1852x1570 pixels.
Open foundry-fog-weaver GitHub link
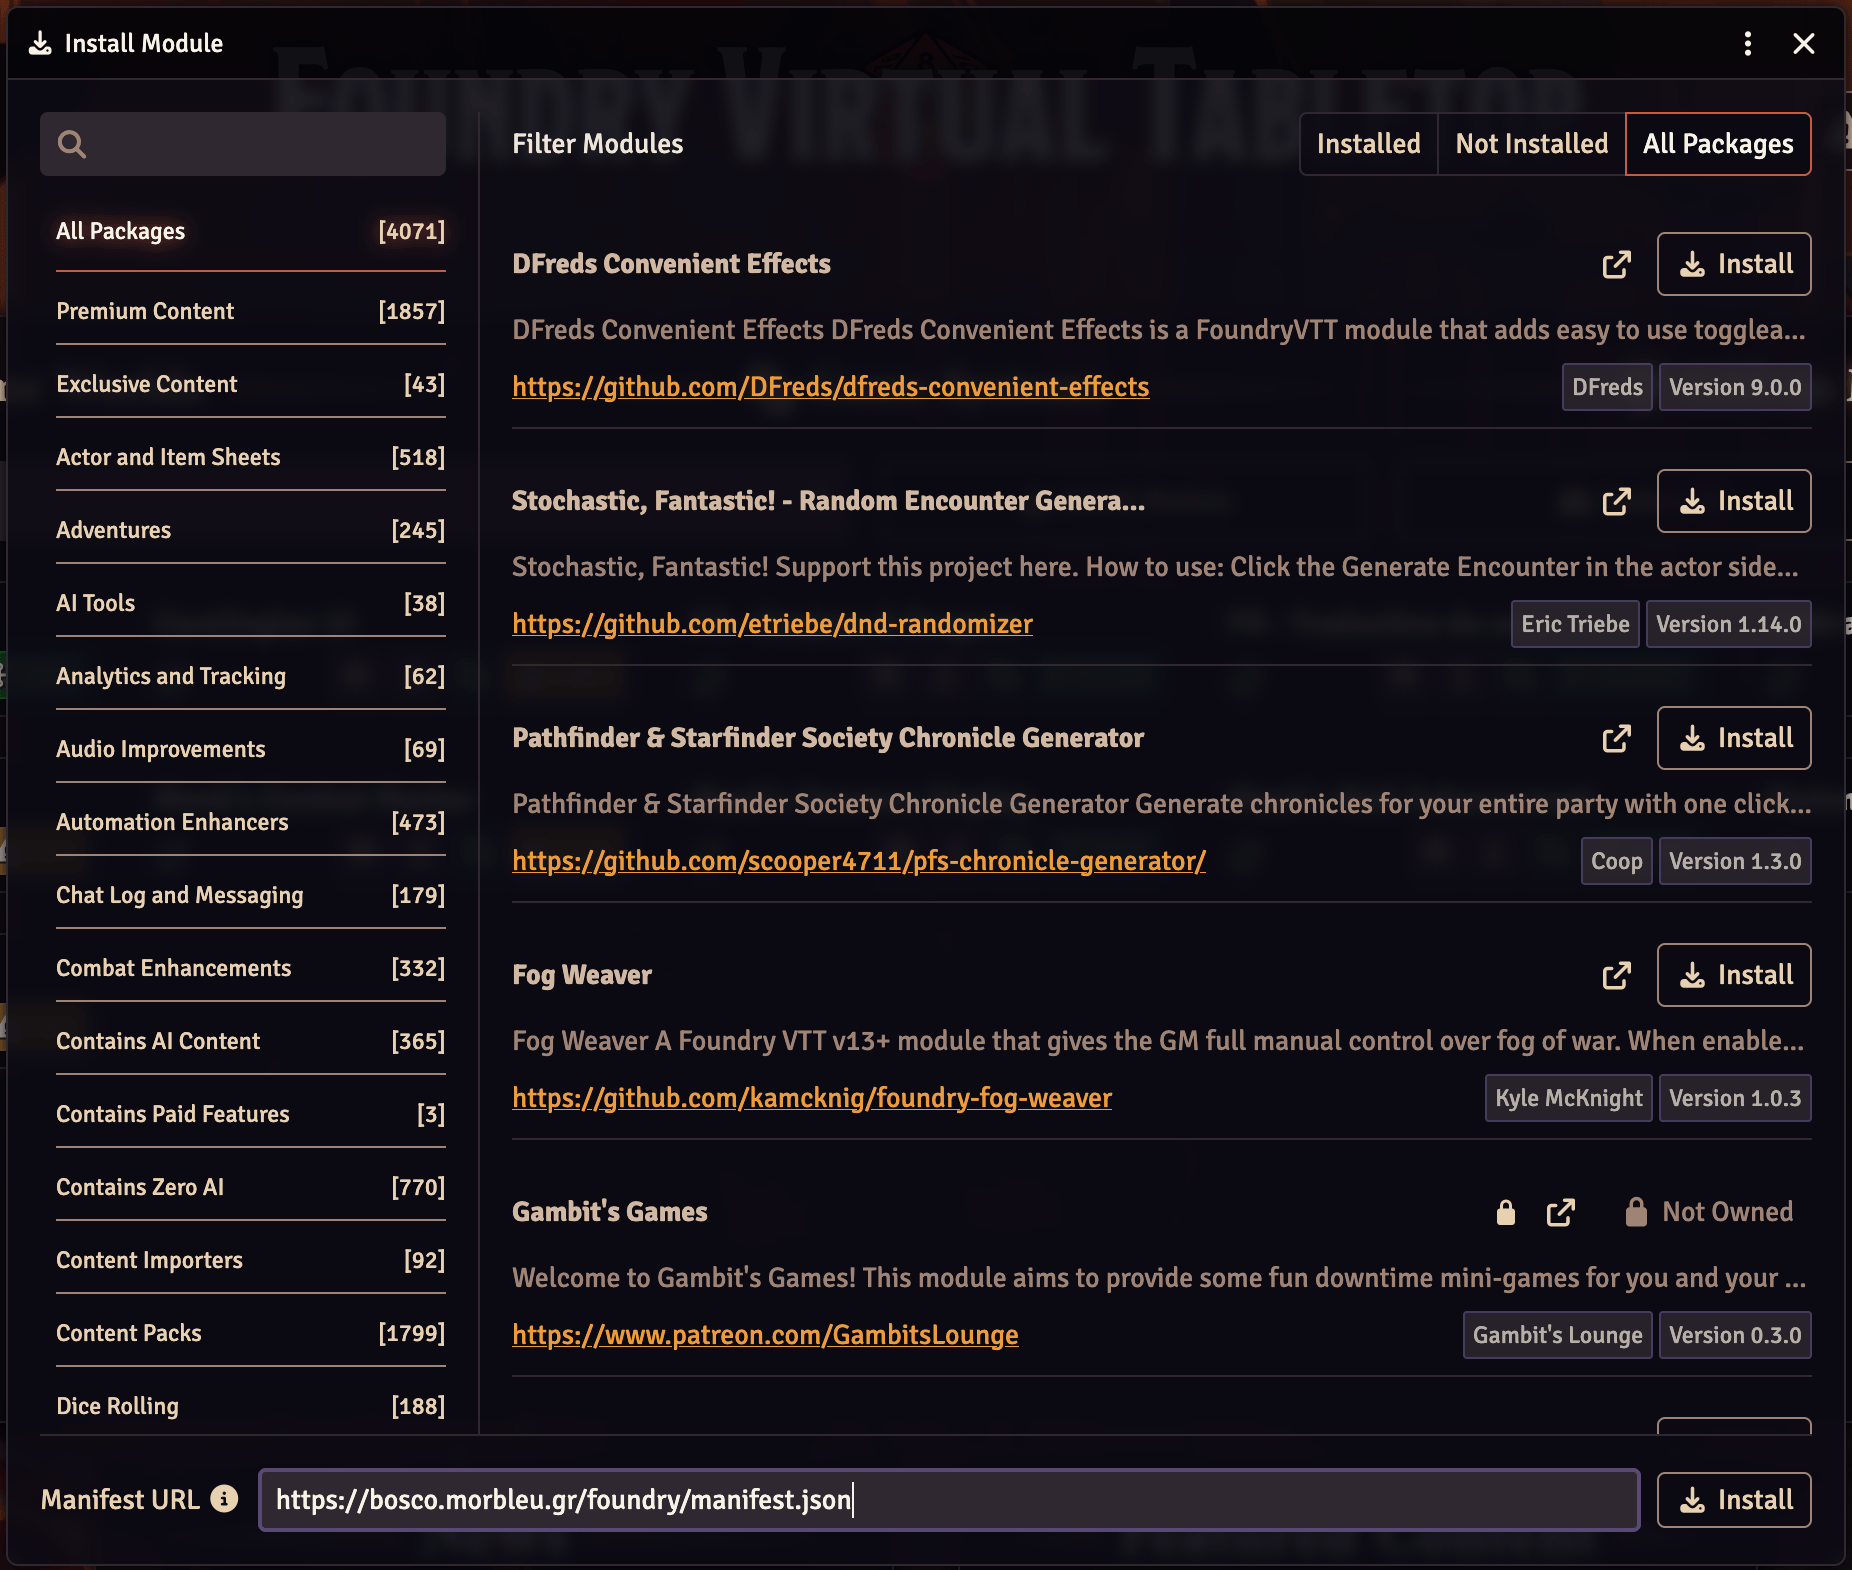click(812, 1098)
